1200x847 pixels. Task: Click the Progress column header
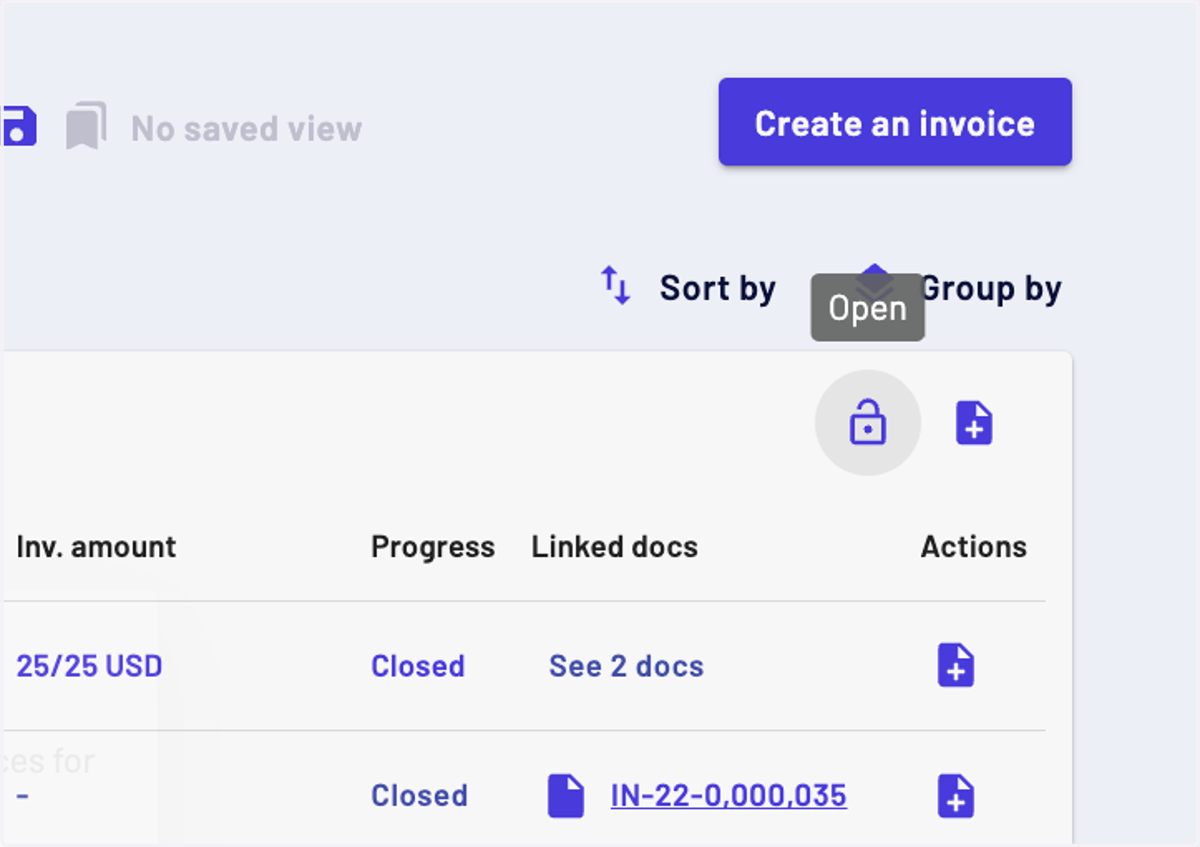(433, 547)
